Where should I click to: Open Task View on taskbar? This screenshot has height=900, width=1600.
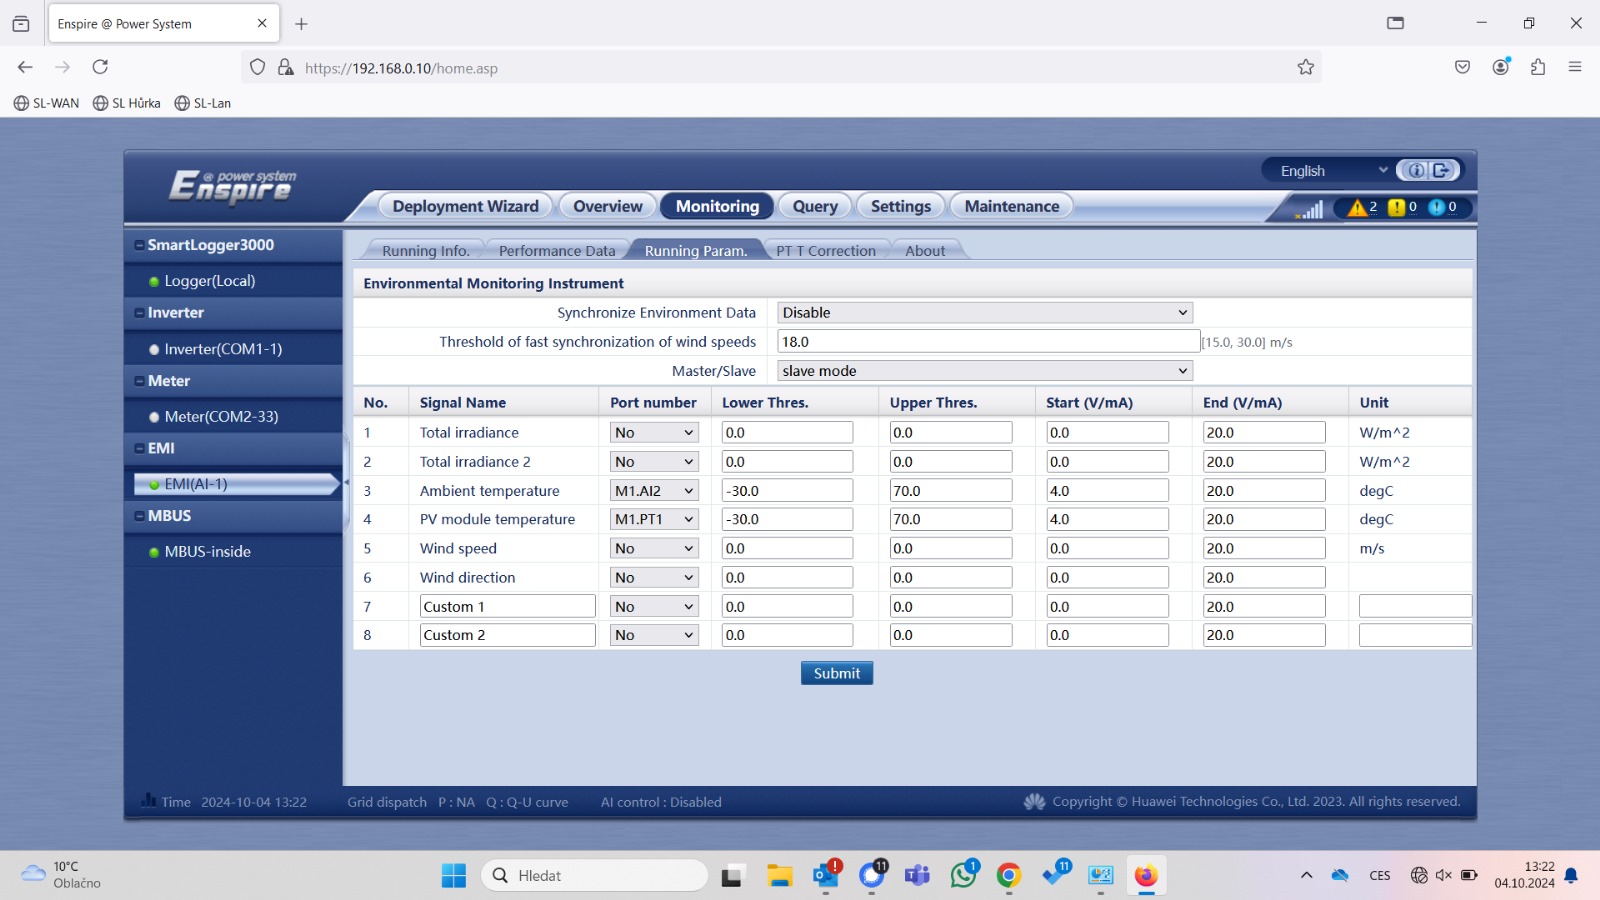coord(734,875)
